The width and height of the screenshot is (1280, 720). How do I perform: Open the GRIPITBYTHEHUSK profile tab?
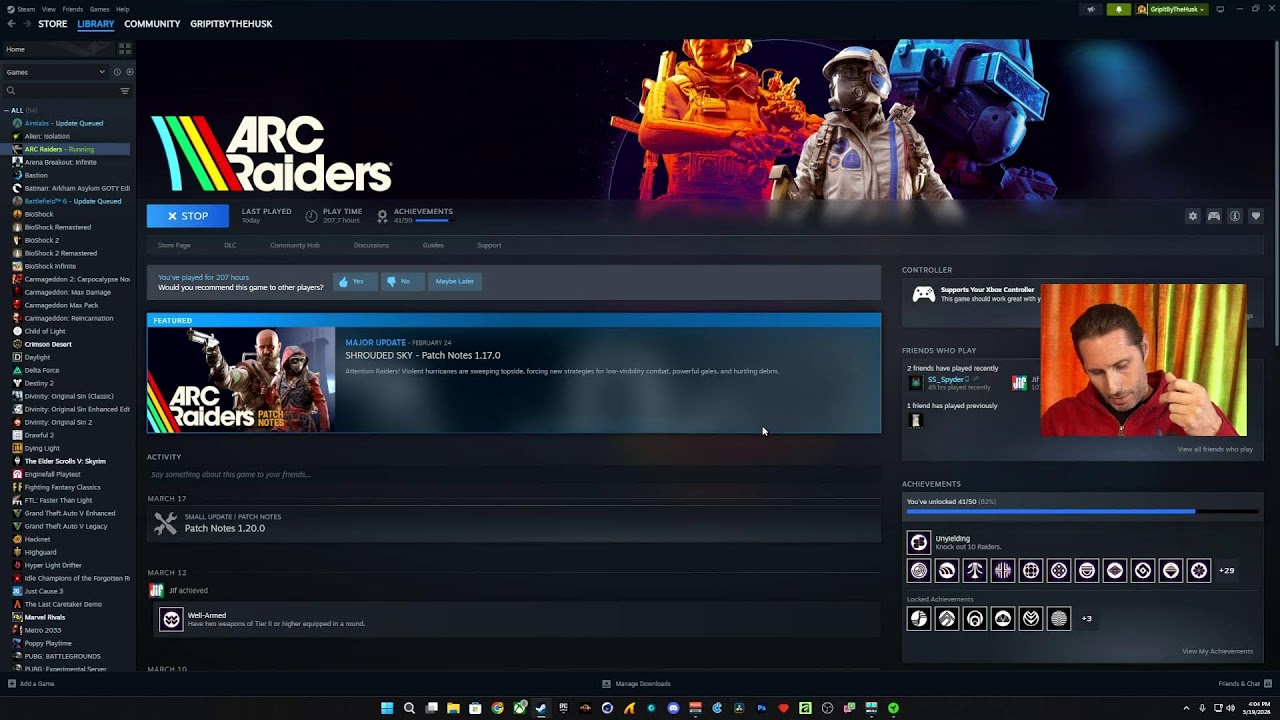click(231, 24)
